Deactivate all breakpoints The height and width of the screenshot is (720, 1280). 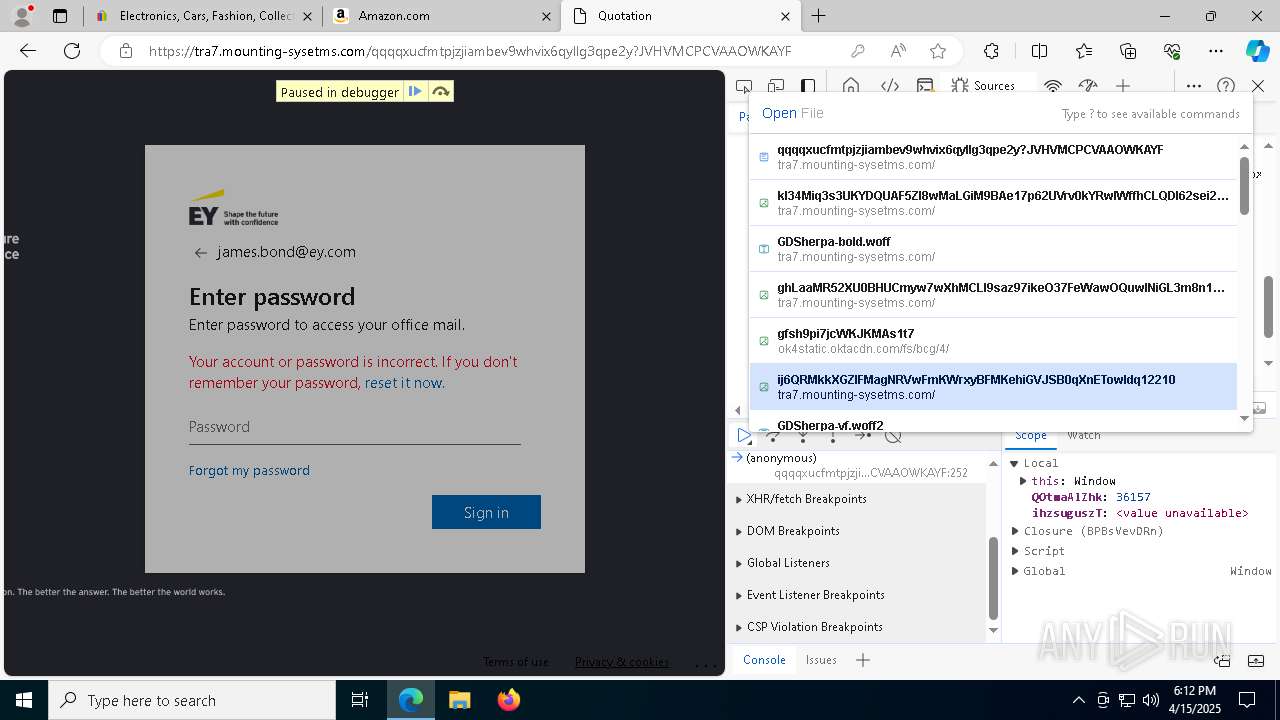(x=894, y=435)
